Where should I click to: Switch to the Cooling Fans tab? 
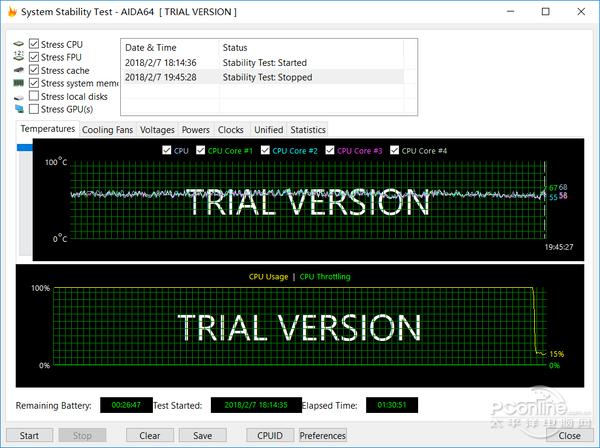[x=108, y=130]
